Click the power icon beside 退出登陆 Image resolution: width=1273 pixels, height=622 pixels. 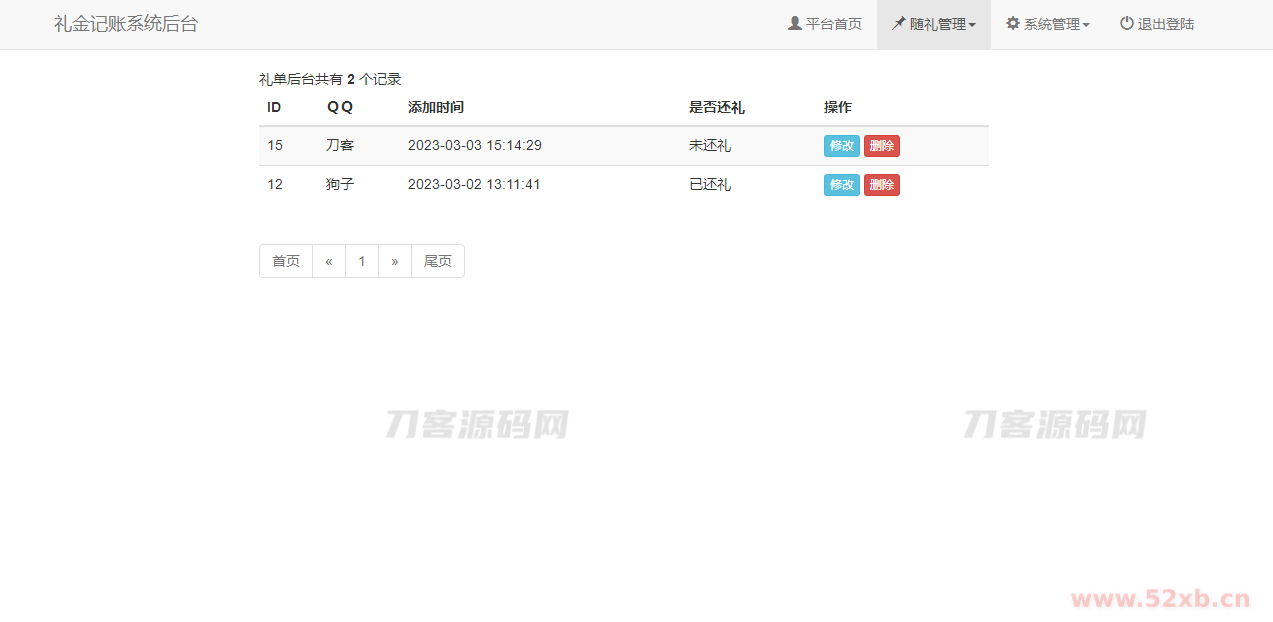[x=1127, y=23]
